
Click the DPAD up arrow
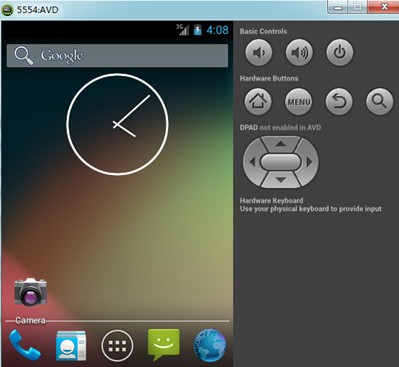(x=281, y=144)
